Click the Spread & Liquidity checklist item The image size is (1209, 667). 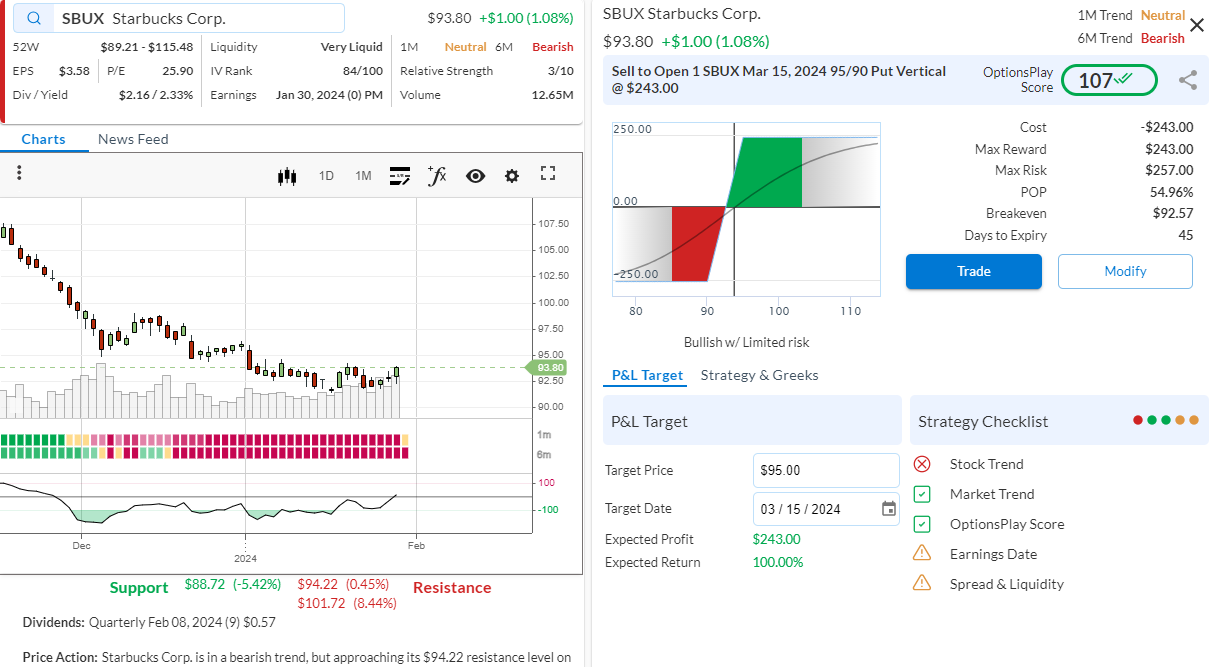pos(1007,584)
